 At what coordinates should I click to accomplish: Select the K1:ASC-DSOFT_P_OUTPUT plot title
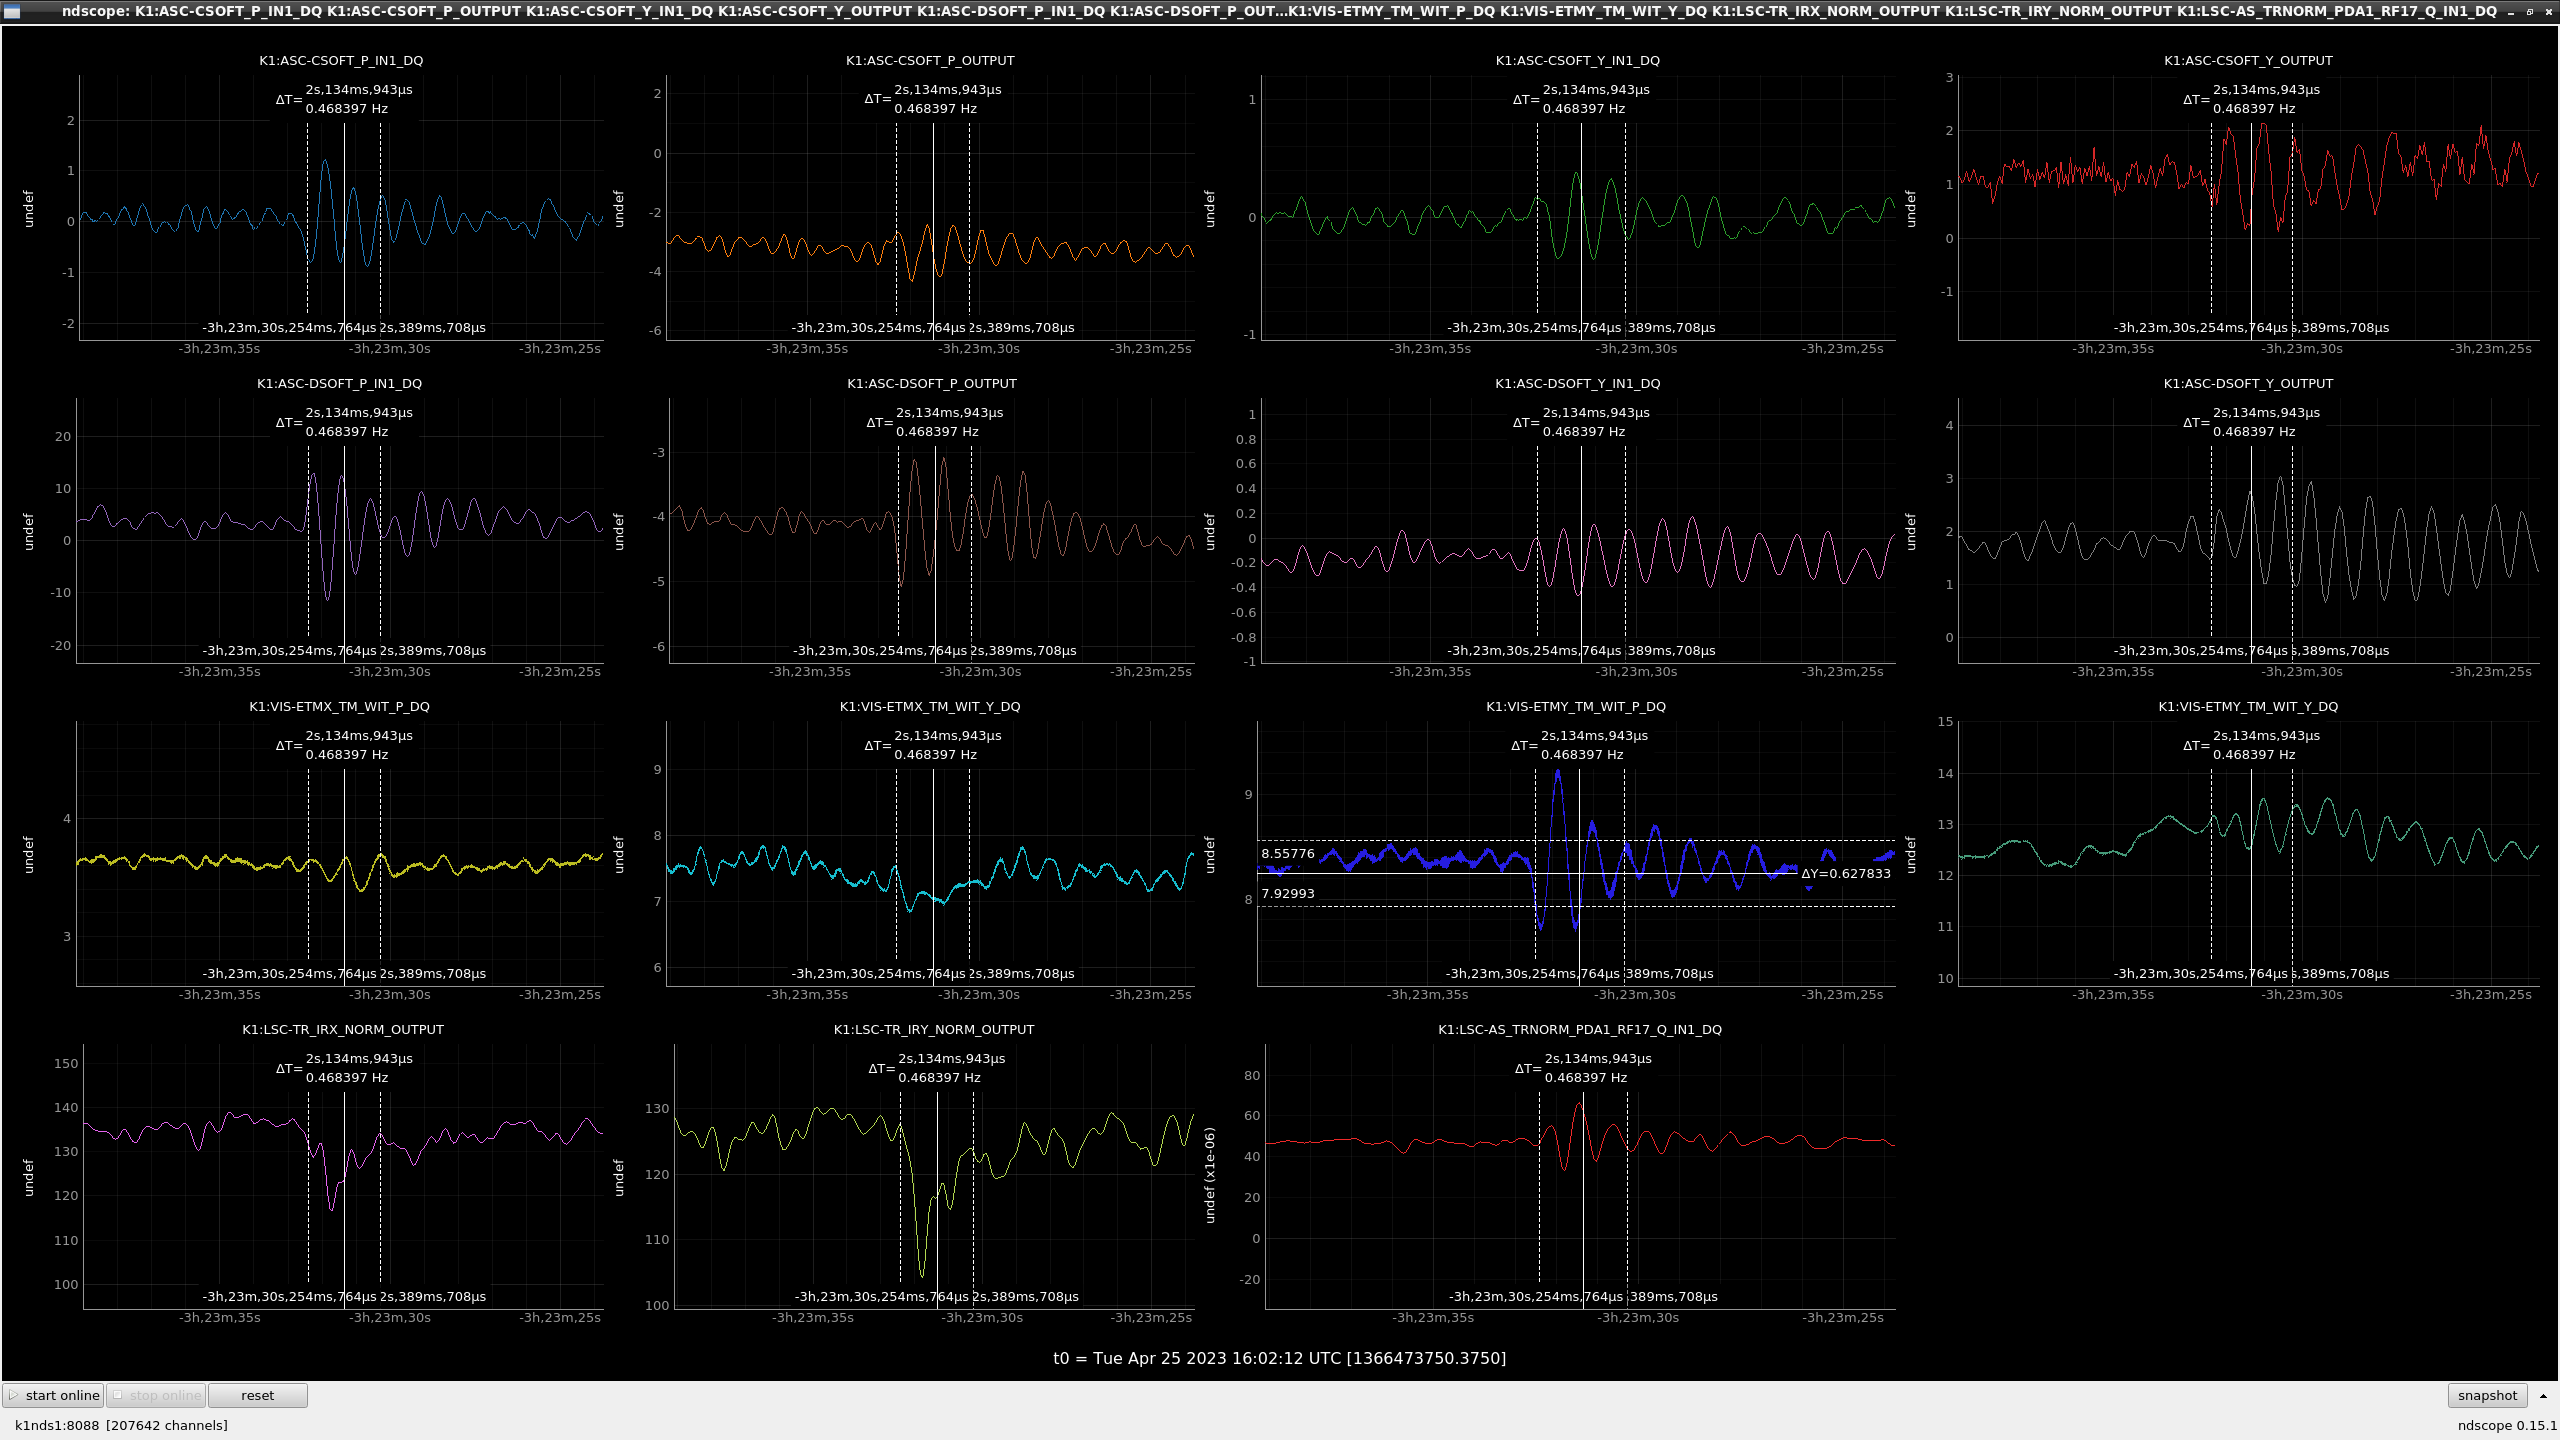[931, 383]
